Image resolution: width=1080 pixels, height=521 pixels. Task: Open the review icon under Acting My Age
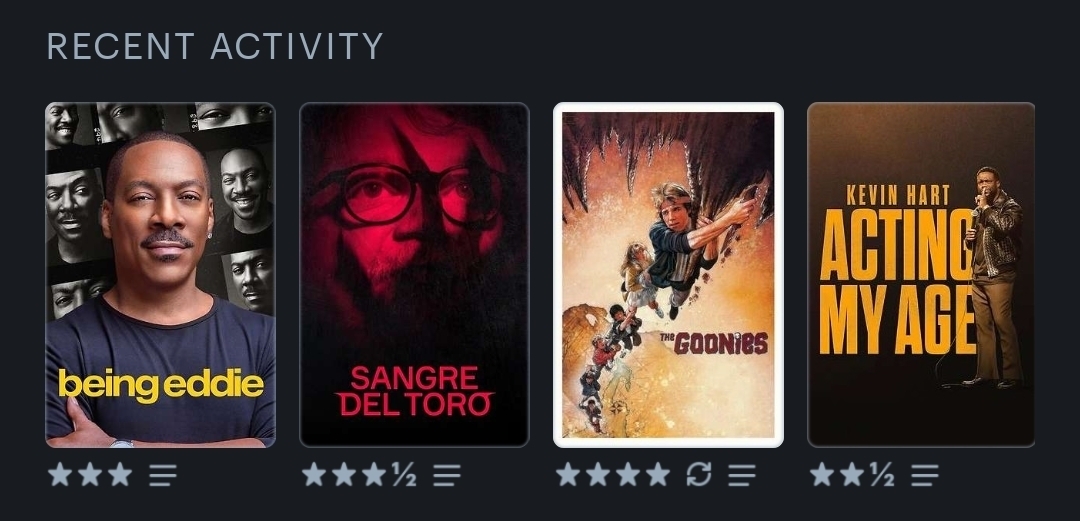click(x=924, y=475)
